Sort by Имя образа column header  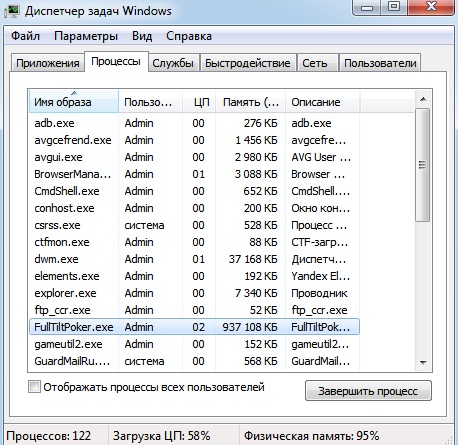tap(73, 102)
